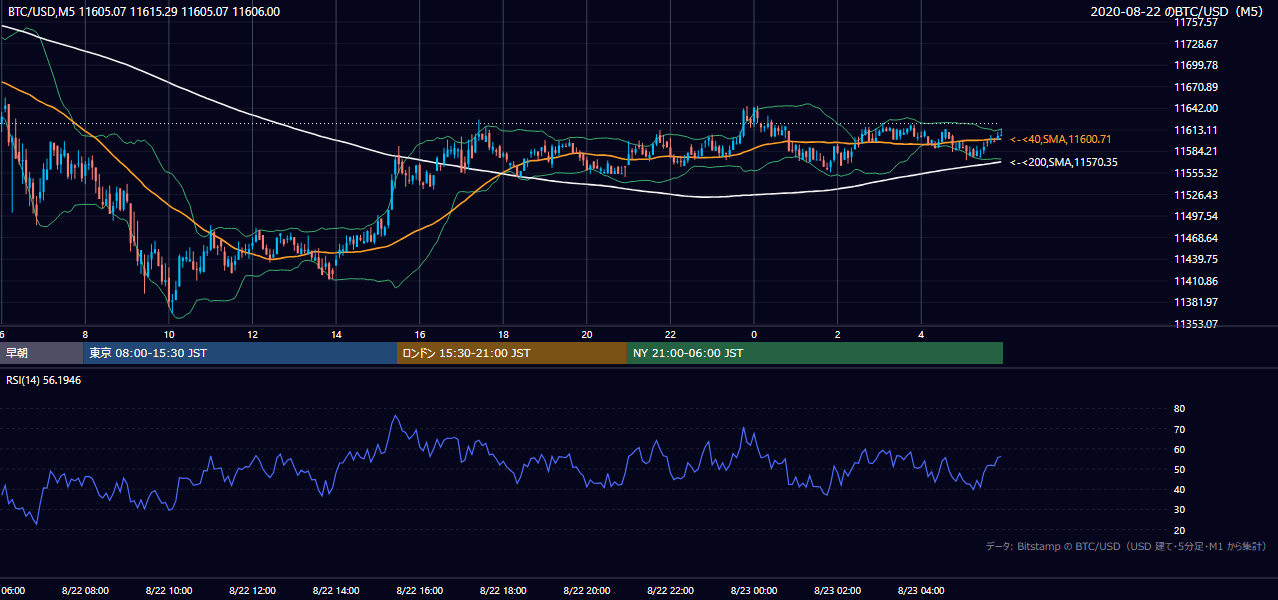Click price axis label 11584.21
The width and height of the screenshot is (1278, 600).
point(1195,151)
